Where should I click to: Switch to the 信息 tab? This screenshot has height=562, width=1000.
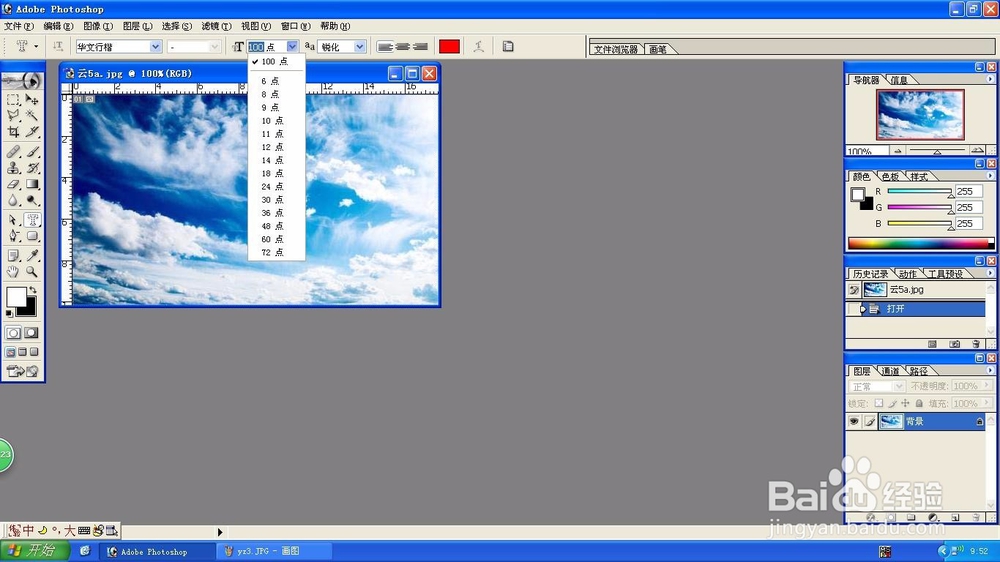coord(899,80)
